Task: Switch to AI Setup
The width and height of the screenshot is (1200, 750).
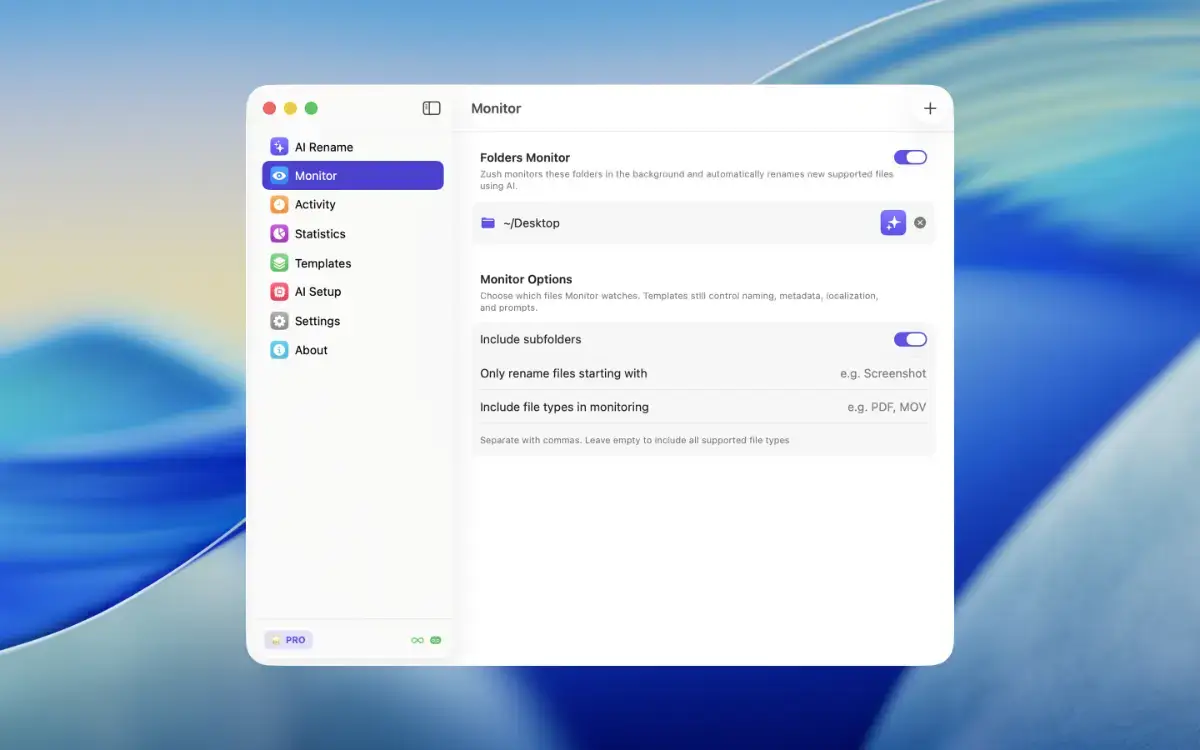Action: (x=352, y=292)
